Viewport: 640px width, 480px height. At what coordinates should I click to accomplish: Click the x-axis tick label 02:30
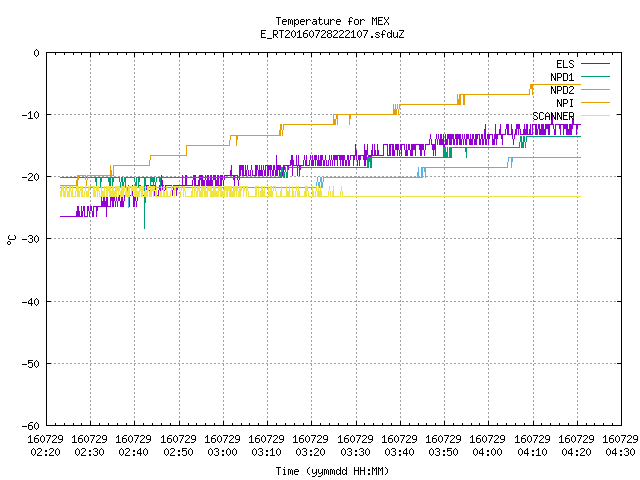(89, 452)
